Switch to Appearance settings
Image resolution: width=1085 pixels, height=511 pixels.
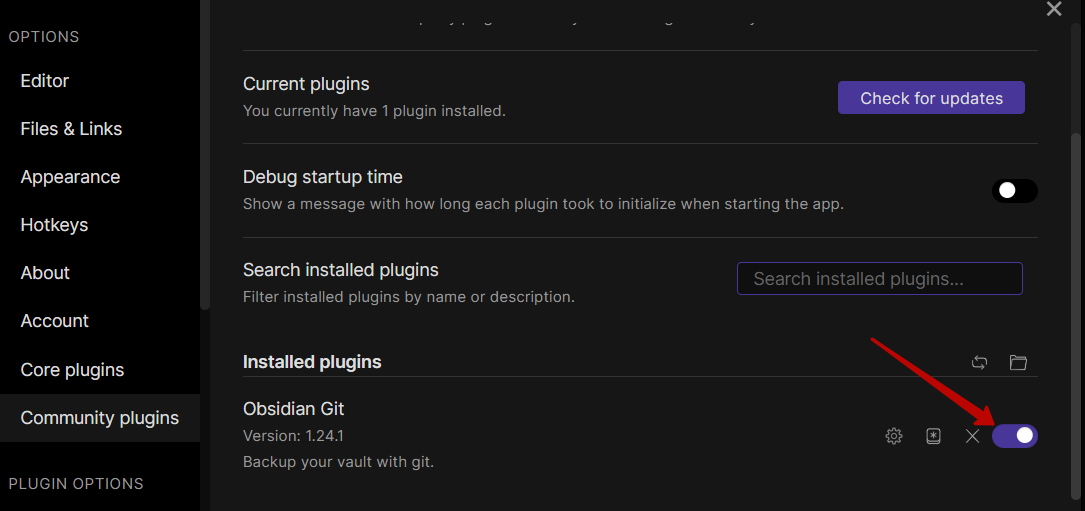pos(70,177)
